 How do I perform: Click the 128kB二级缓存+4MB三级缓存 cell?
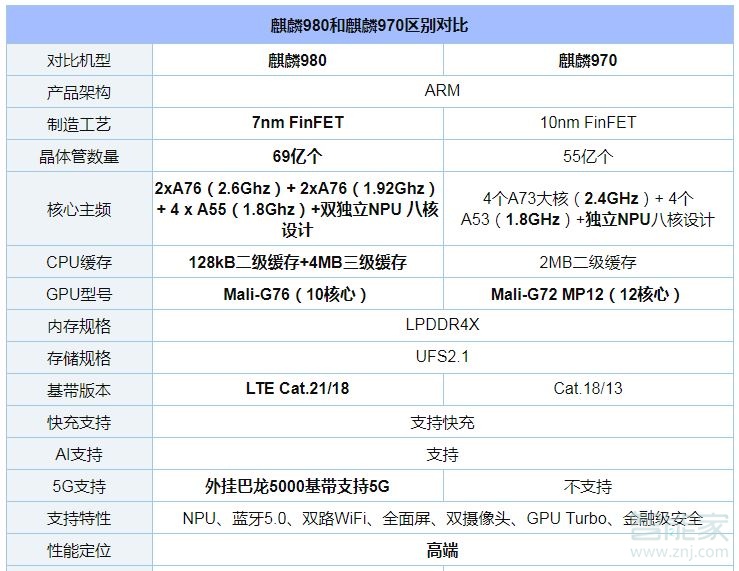(x=297, y=262)
